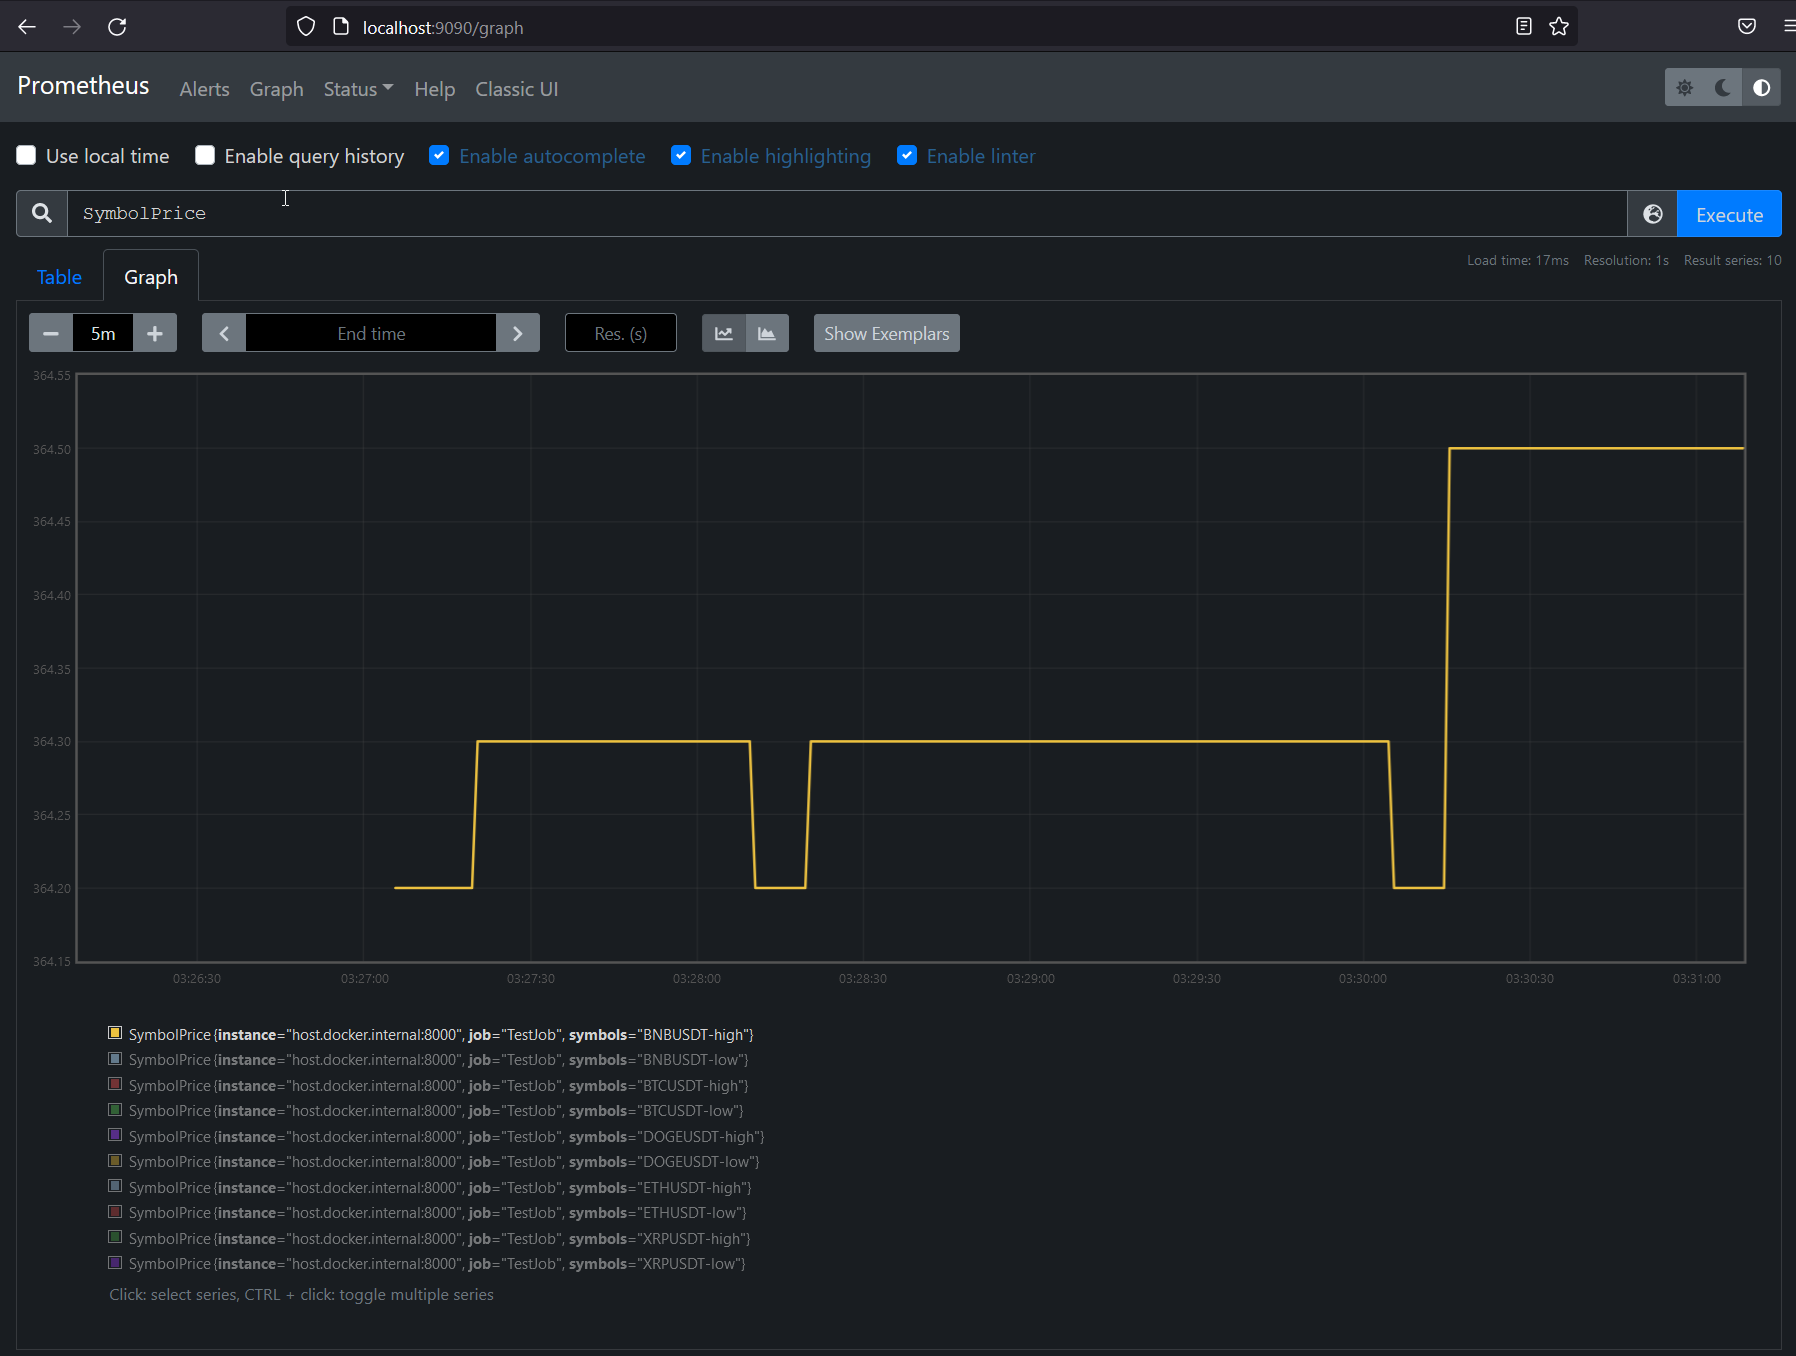The height and width of the screenshot is (1356, 1796).
Task: Open the Help page
Action: click(x=435, y=89)
